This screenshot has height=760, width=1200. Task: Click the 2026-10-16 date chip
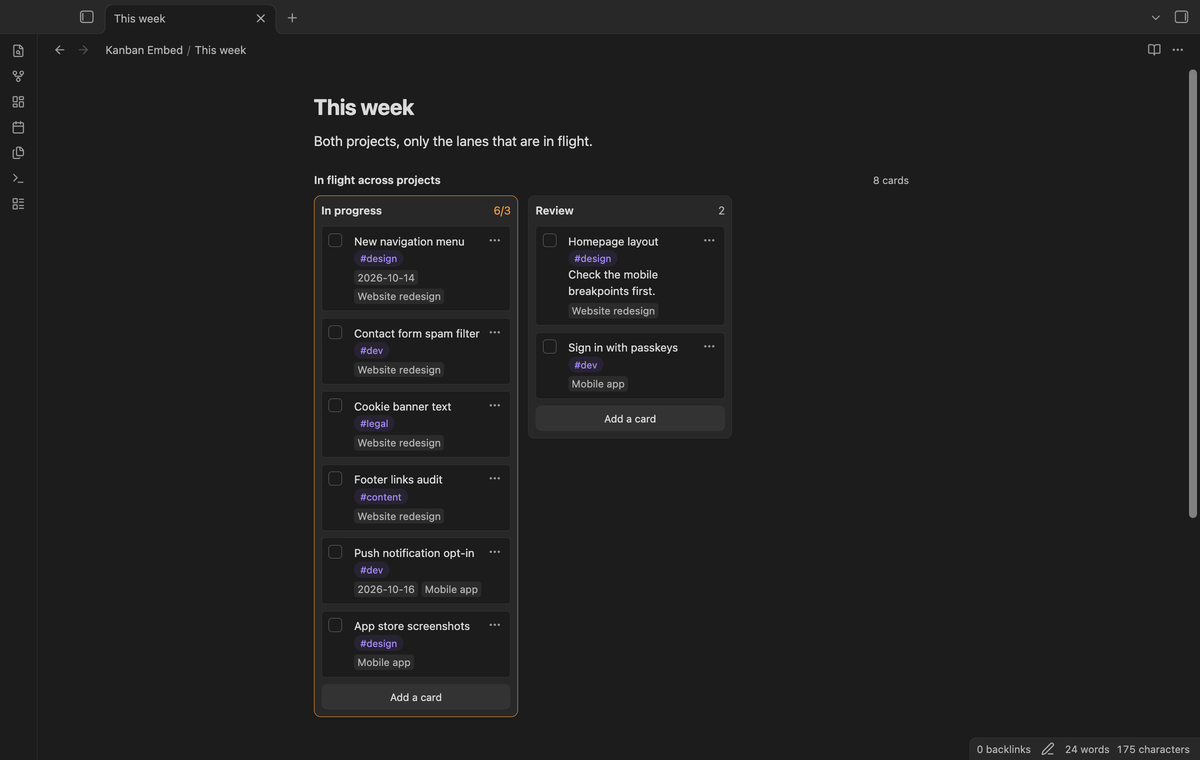pyautogui.click(x=386, y=589)
